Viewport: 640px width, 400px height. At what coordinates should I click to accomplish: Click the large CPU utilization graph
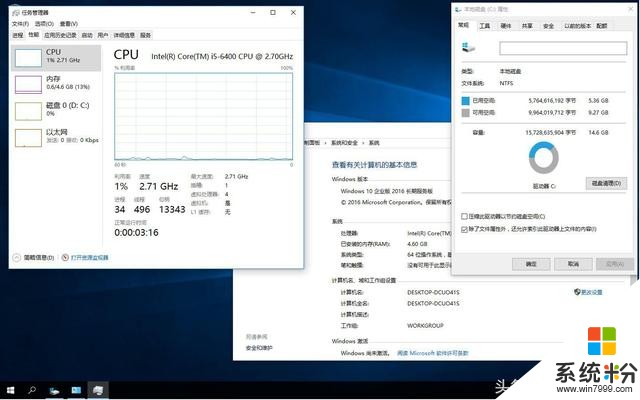tap(203, 117)
